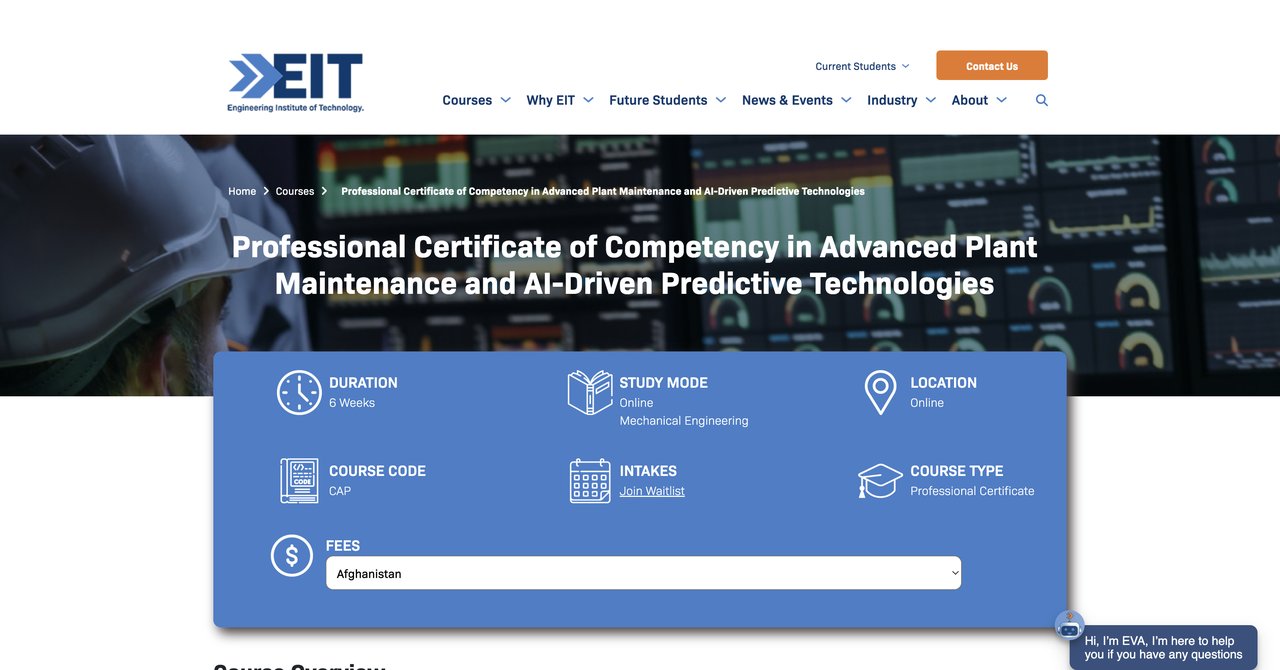
Task: Expand the News & Events chevron
Action: (x=846, y=100)
